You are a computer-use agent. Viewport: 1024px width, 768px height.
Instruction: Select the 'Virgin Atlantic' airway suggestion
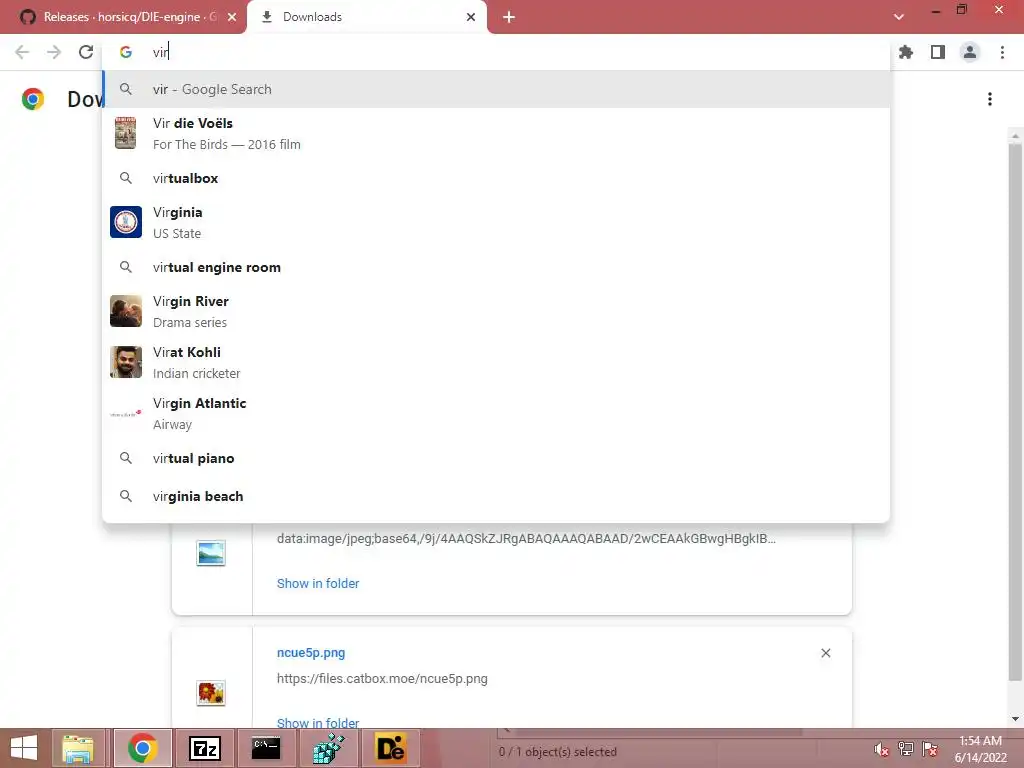[x=496, y=413]
